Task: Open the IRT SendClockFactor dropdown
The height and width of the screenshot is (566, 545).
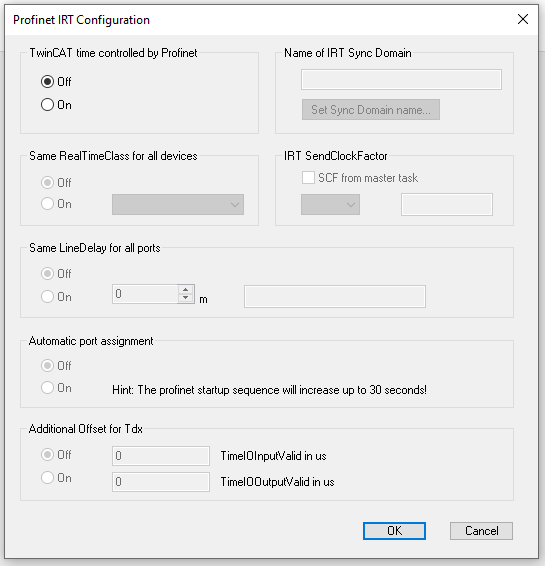Action: [x=330, y=204]
